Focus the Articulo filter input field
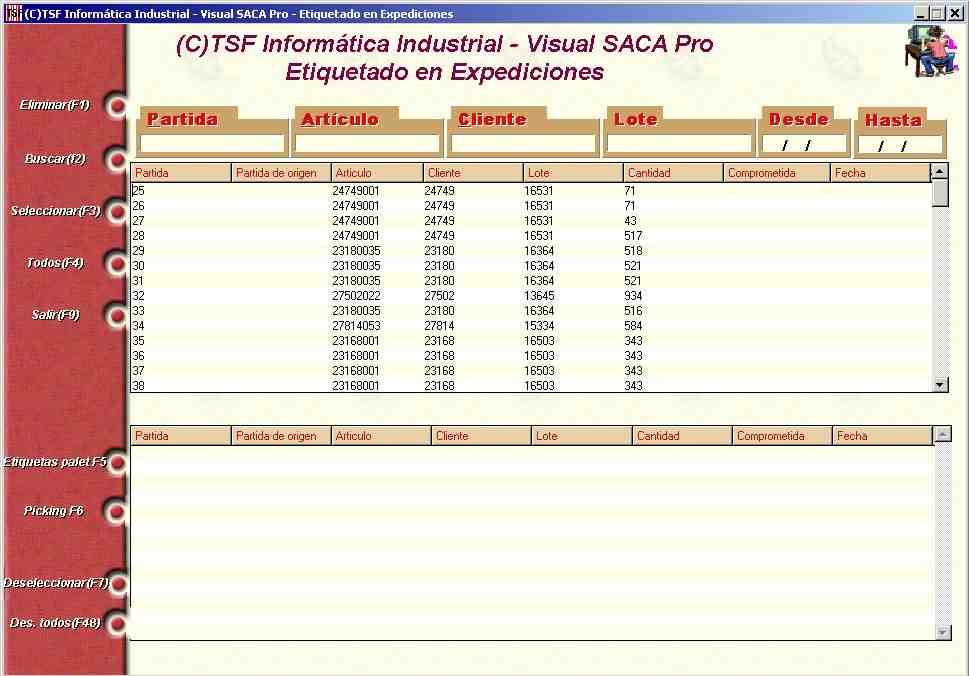Screen dimensions: 969x676 point(367,143)
